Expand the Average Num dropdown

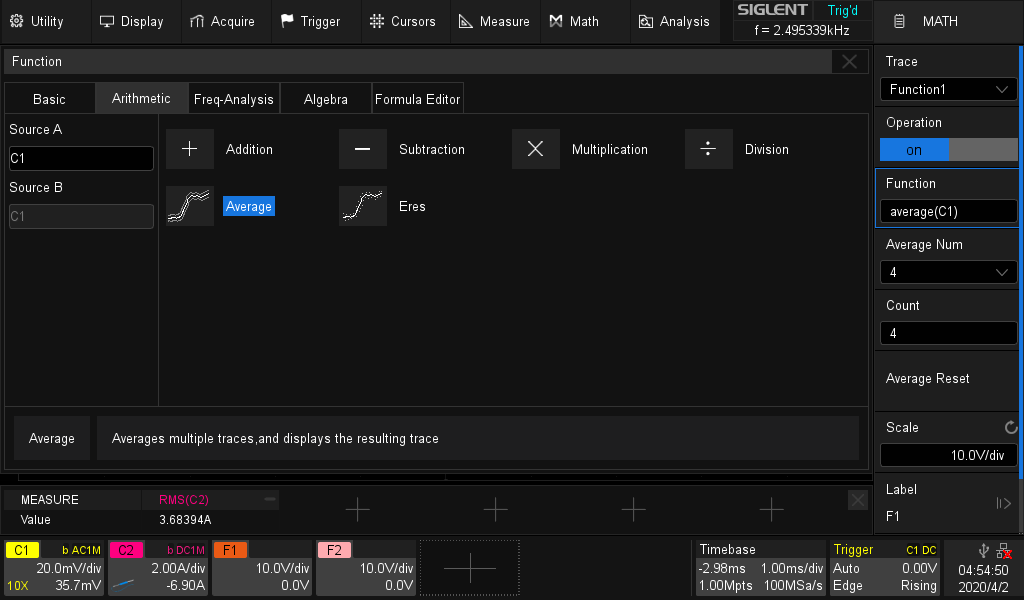(948, 272)
